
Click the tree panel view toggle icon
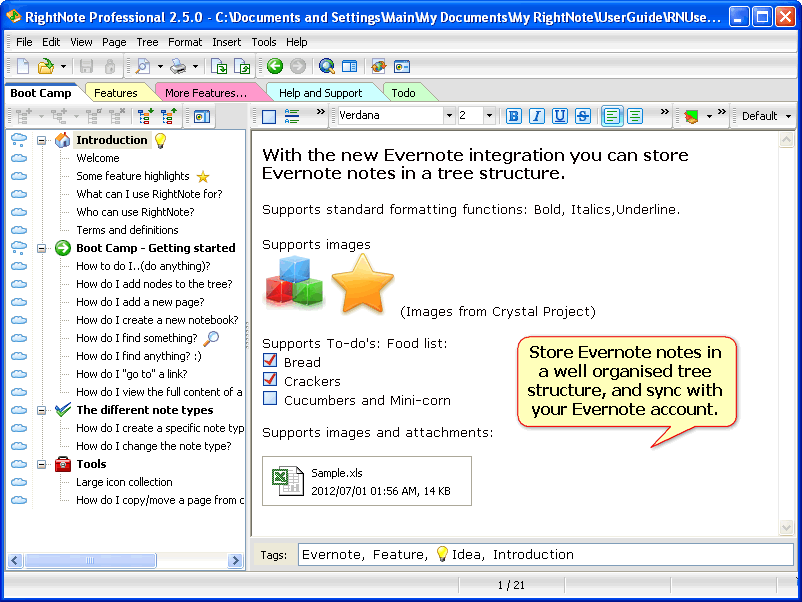202,117
